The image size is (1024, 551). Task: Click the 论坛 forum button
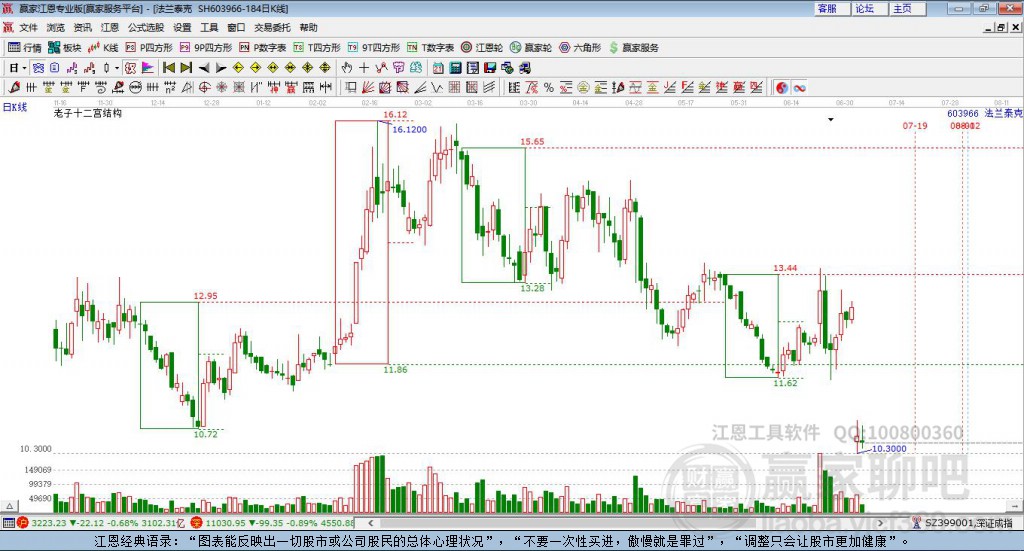click(x=869, y=8)
